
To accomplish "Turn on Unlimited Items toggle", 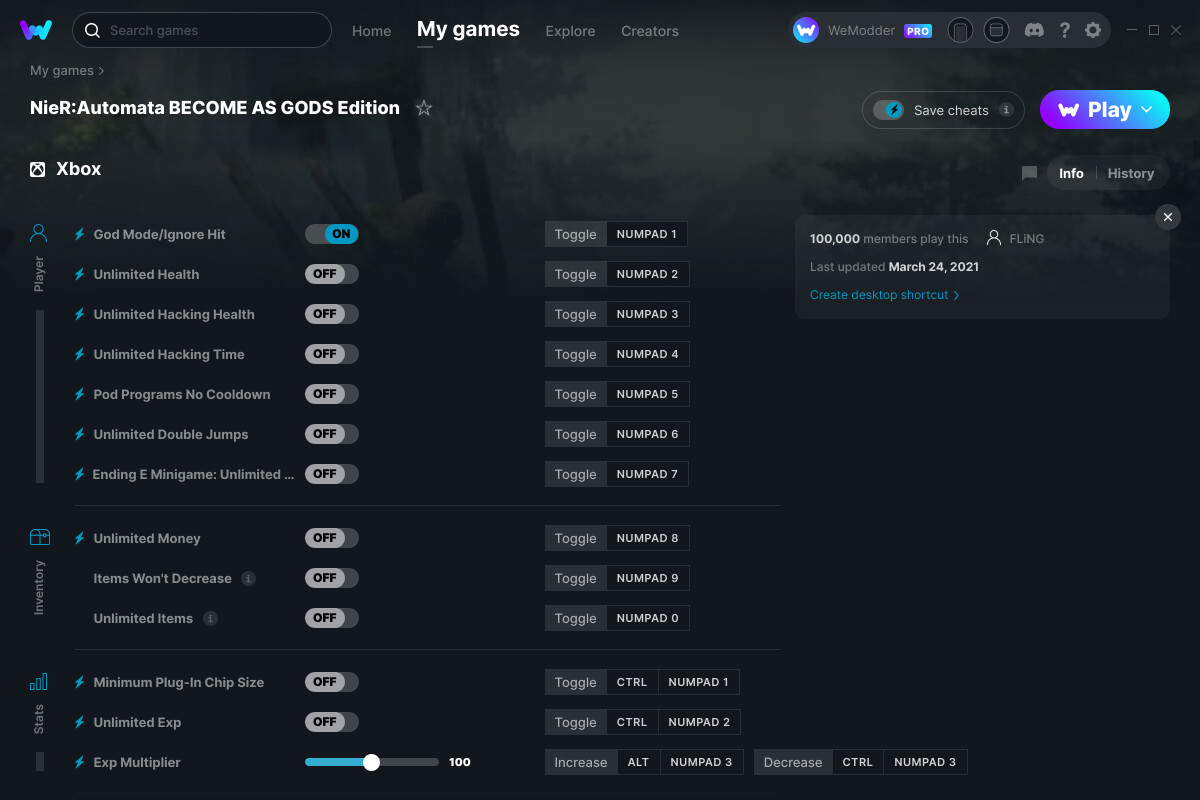I will (x=332, y=618).
